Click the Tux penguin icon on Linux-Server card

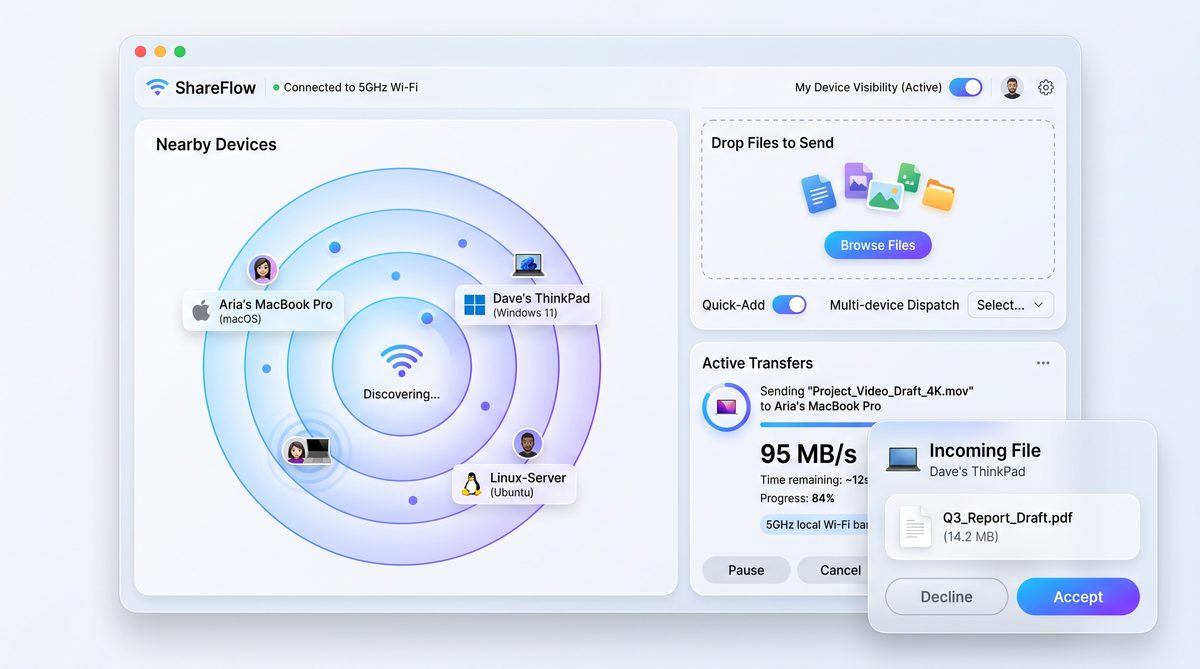coord(471,484)
